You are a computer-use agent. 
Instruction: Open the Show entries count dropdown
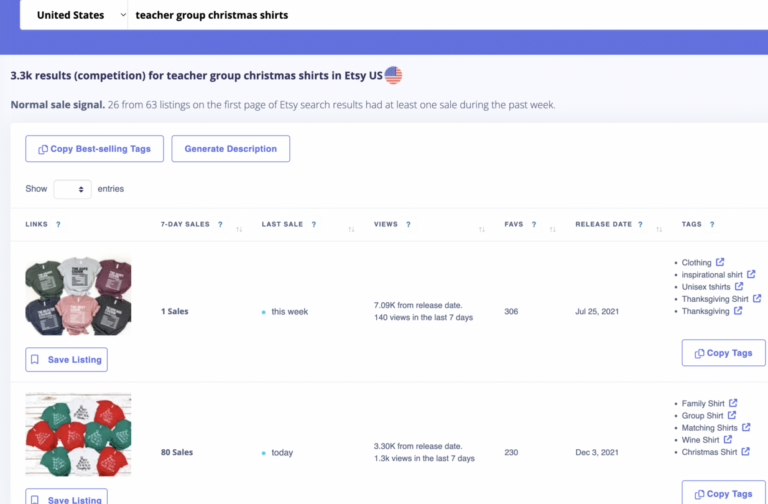[x=72, y=189]
